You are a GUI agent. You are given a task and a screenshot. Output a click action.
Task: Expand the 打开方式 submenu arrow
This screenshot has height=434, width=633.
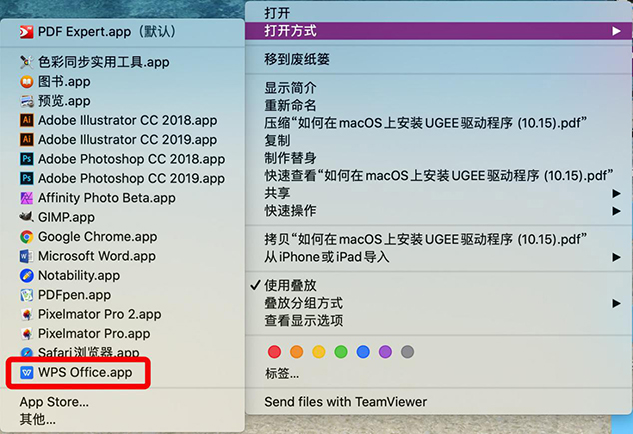[616, 31]
